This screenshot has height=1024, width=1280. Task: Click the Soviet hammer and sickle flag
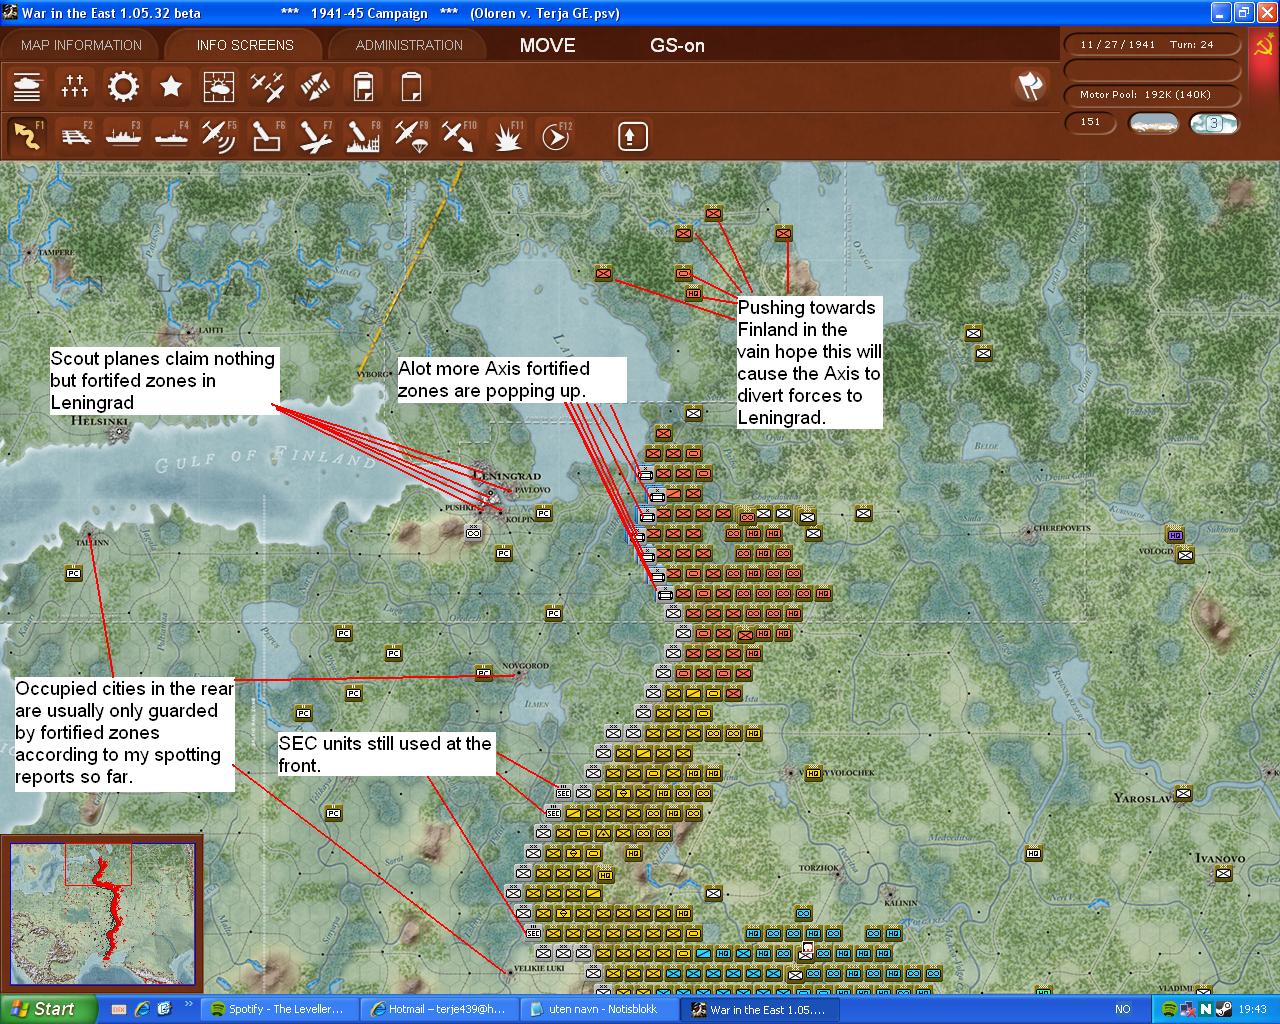pos(1263,46)
